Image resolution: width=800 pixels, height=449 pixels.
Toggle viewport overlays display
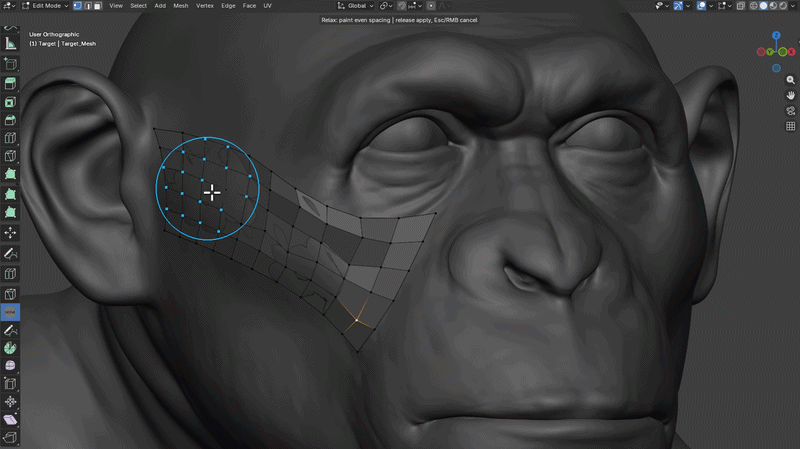(702, 6)
